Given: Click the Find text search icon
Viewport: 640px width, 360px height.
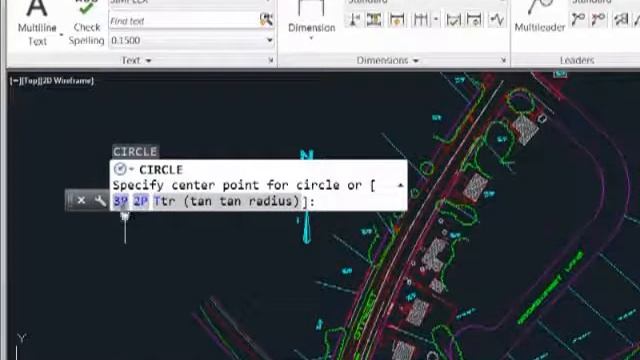Looking at the screenshot, I should [266, 20].
